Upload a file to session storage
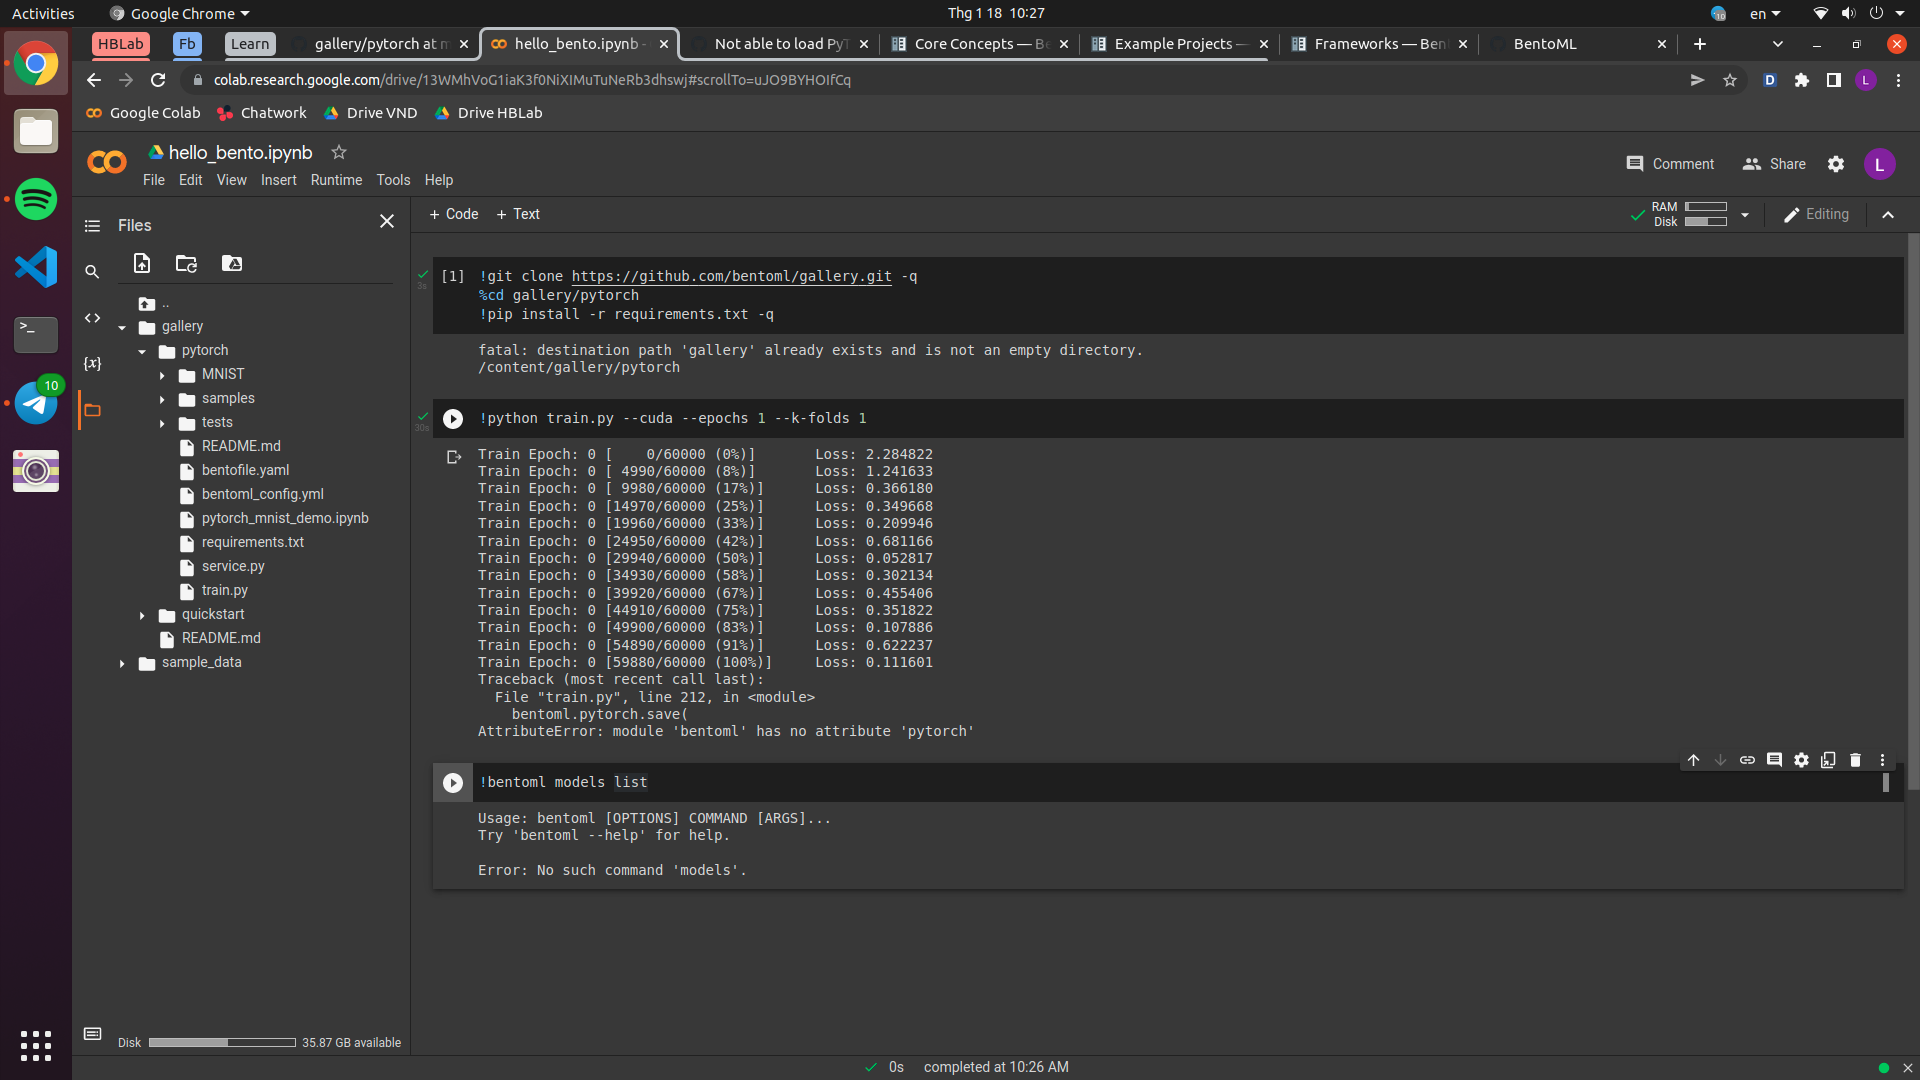The height and width of the screenshot is (1080, 1920). 141,263
